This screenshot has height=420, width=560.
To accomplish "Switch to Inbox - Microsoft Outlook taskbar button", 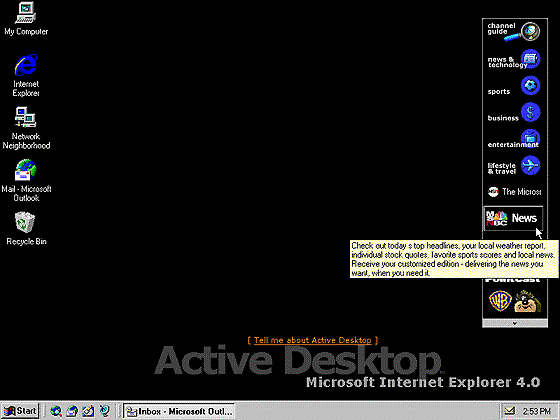I will pos(179,411).
